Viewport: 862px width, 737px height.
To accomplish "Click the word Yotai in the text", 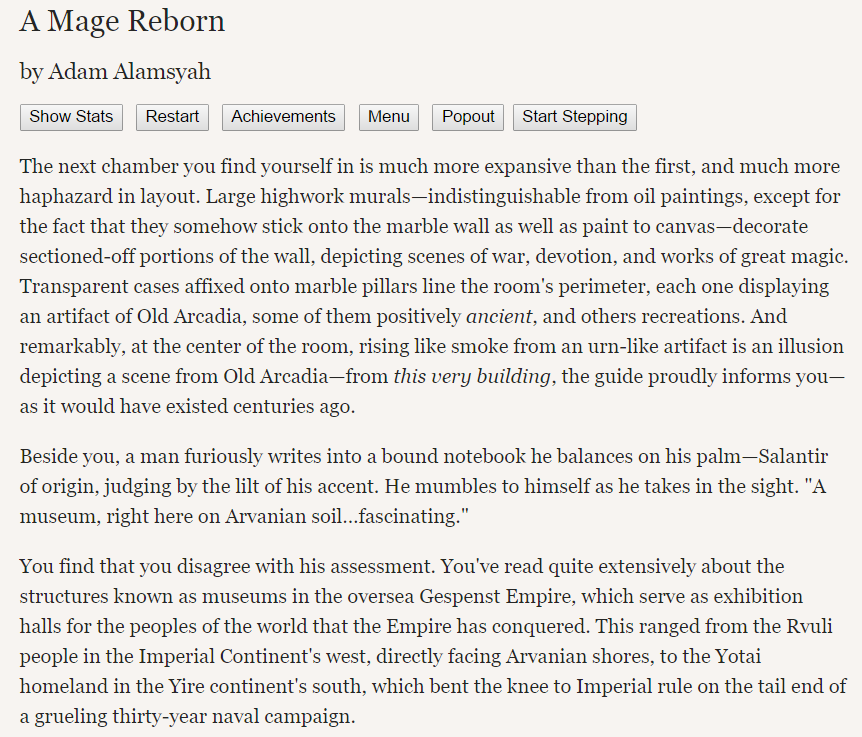I will click(x=738, y=657).
